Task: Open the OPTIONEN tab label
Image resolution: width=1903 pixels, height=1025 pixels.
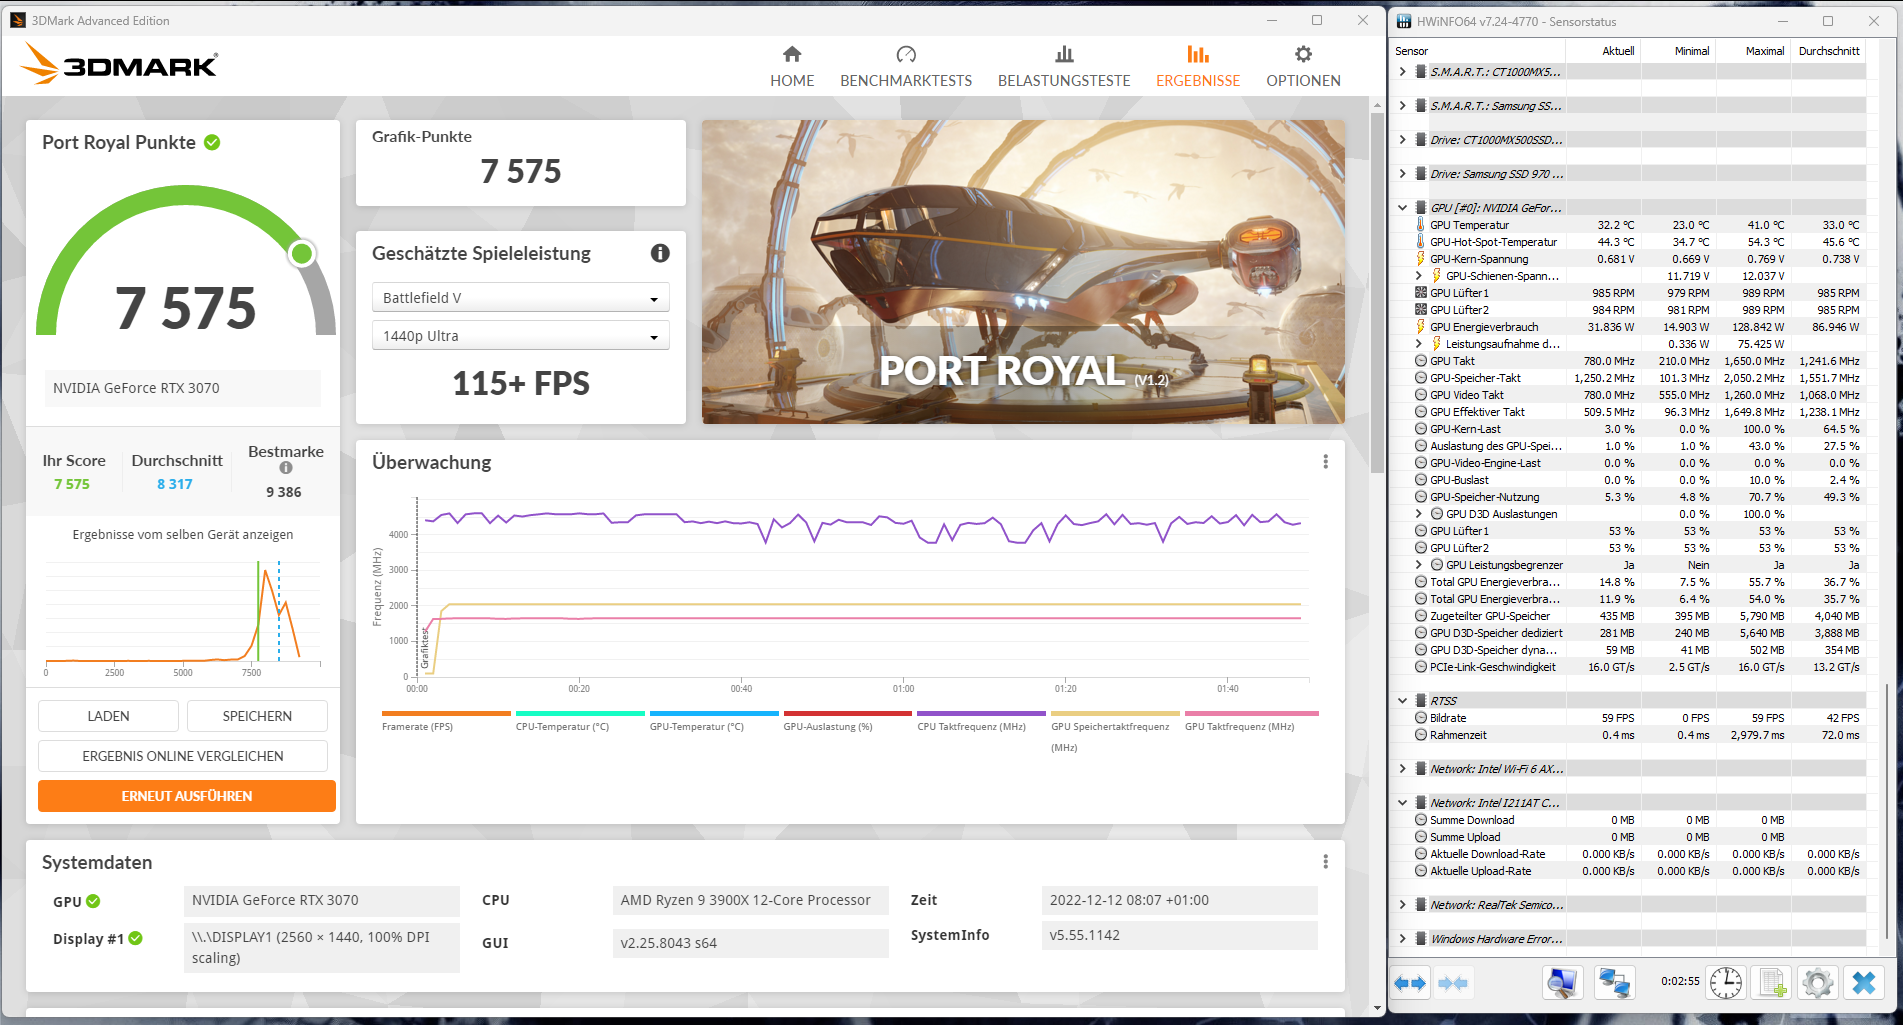Action: pyautogui.click(x=1303, y=81)
